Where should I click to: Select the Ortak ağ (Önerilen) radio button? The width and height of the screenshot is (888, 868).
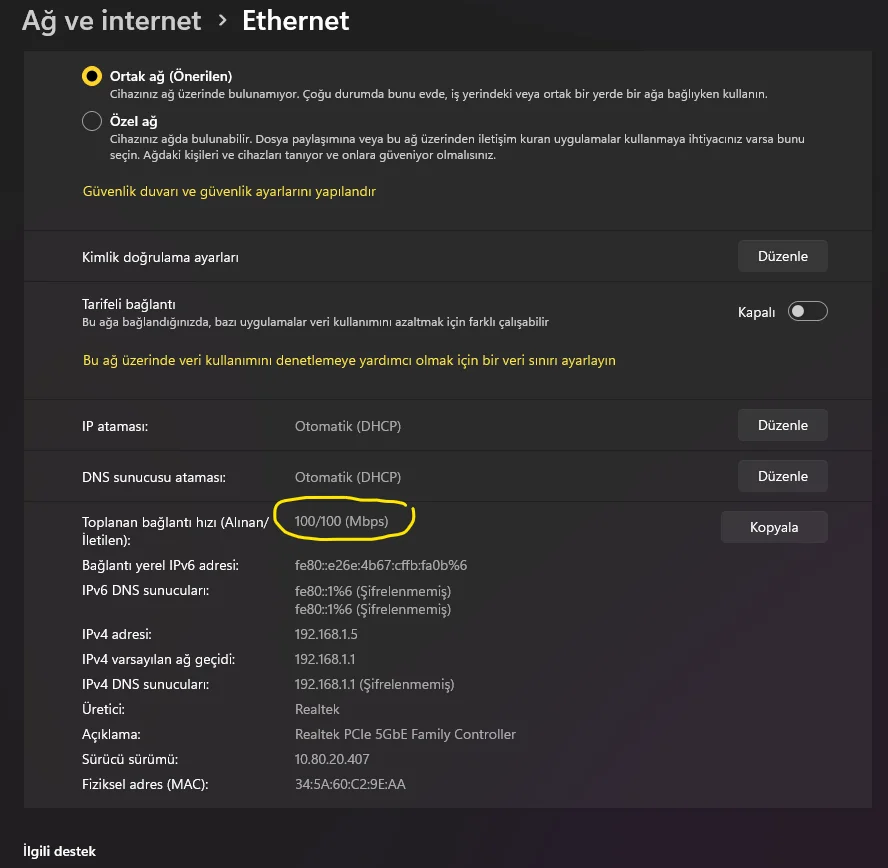click(92, 76)
